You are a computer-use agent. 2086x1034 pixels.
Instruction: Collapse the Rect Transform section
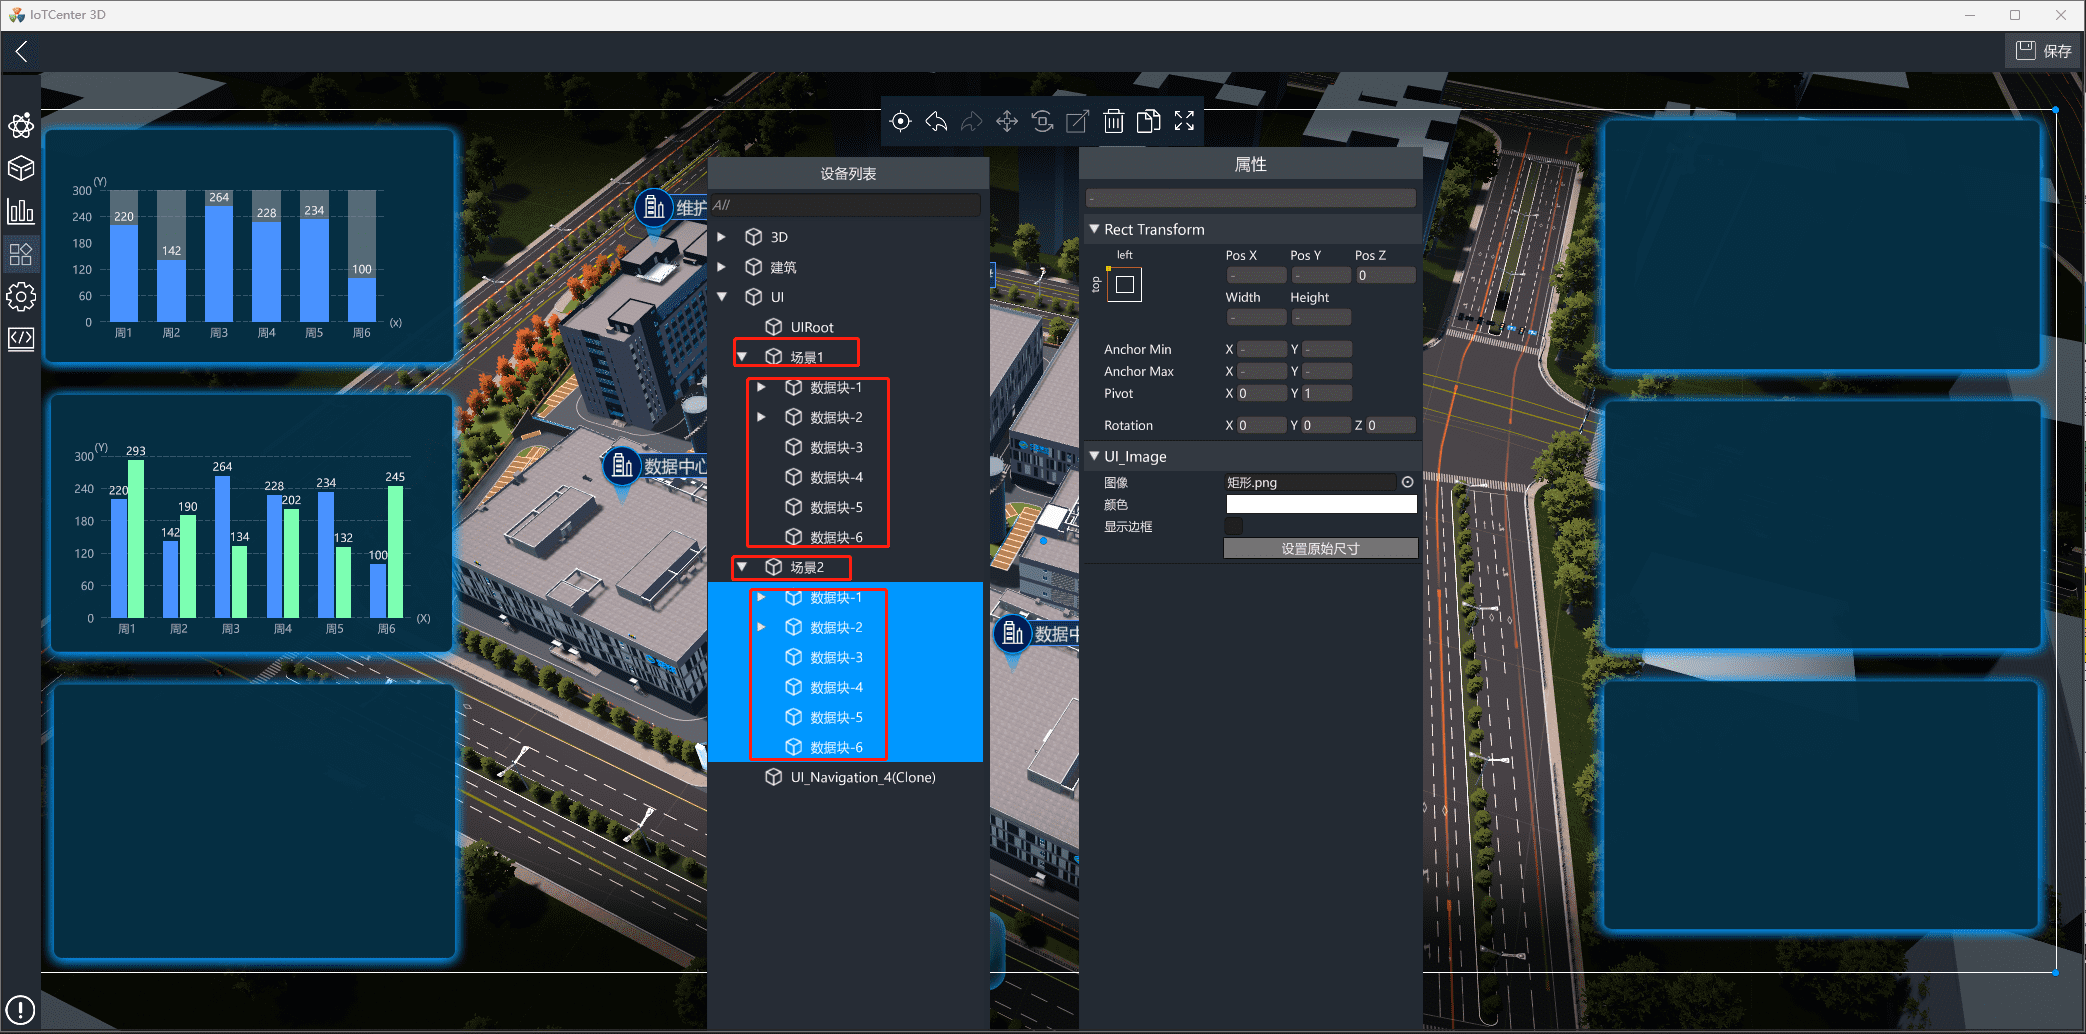1094,229
